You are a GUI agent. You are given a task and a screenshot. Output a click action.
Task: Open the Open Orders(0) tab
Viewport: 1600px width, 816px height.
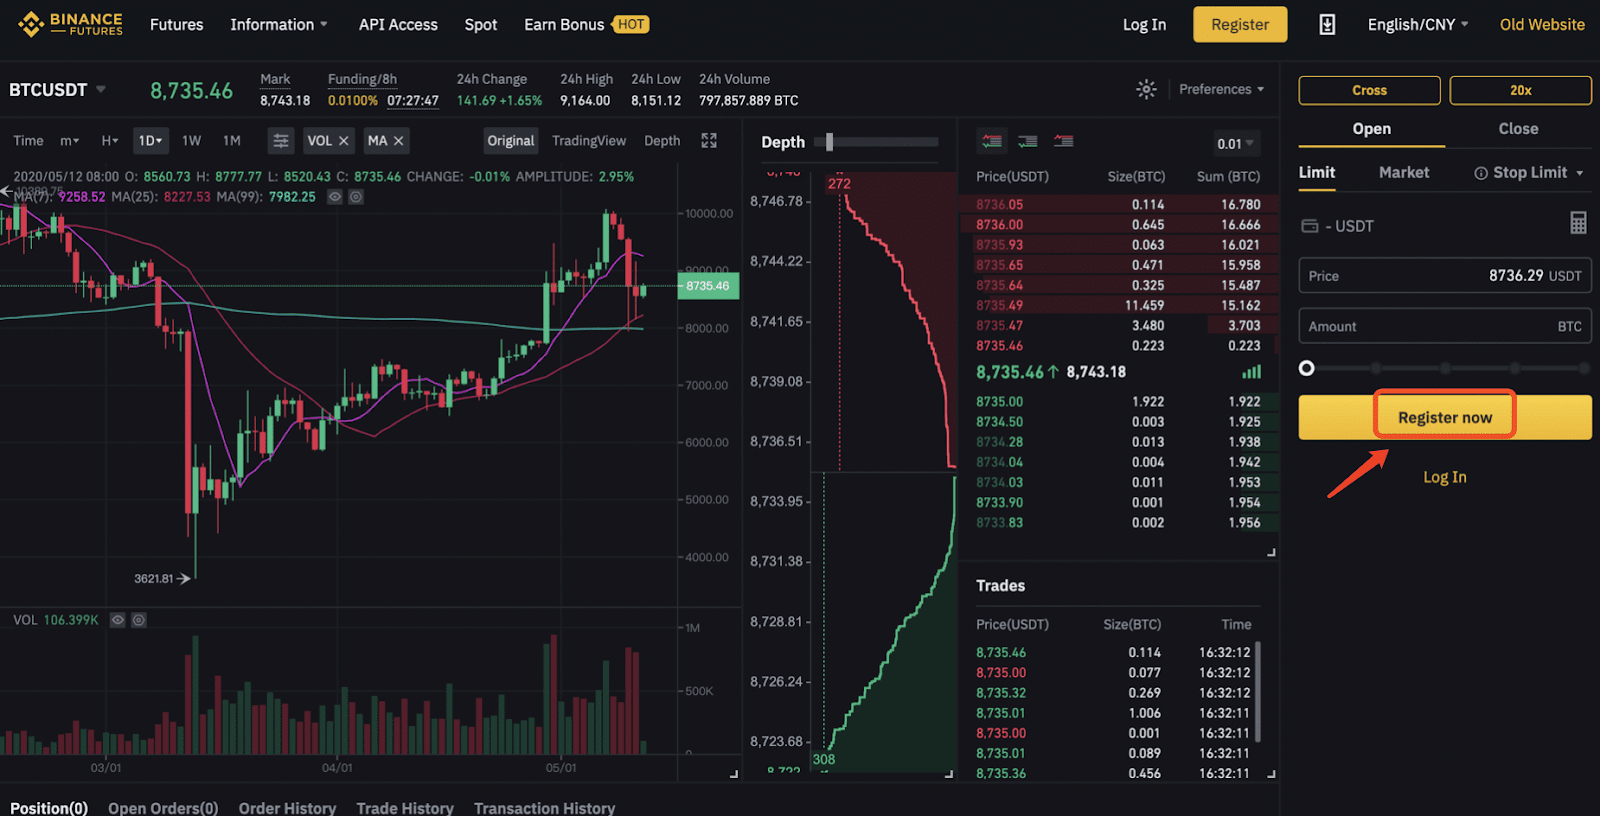pos(163,807)
